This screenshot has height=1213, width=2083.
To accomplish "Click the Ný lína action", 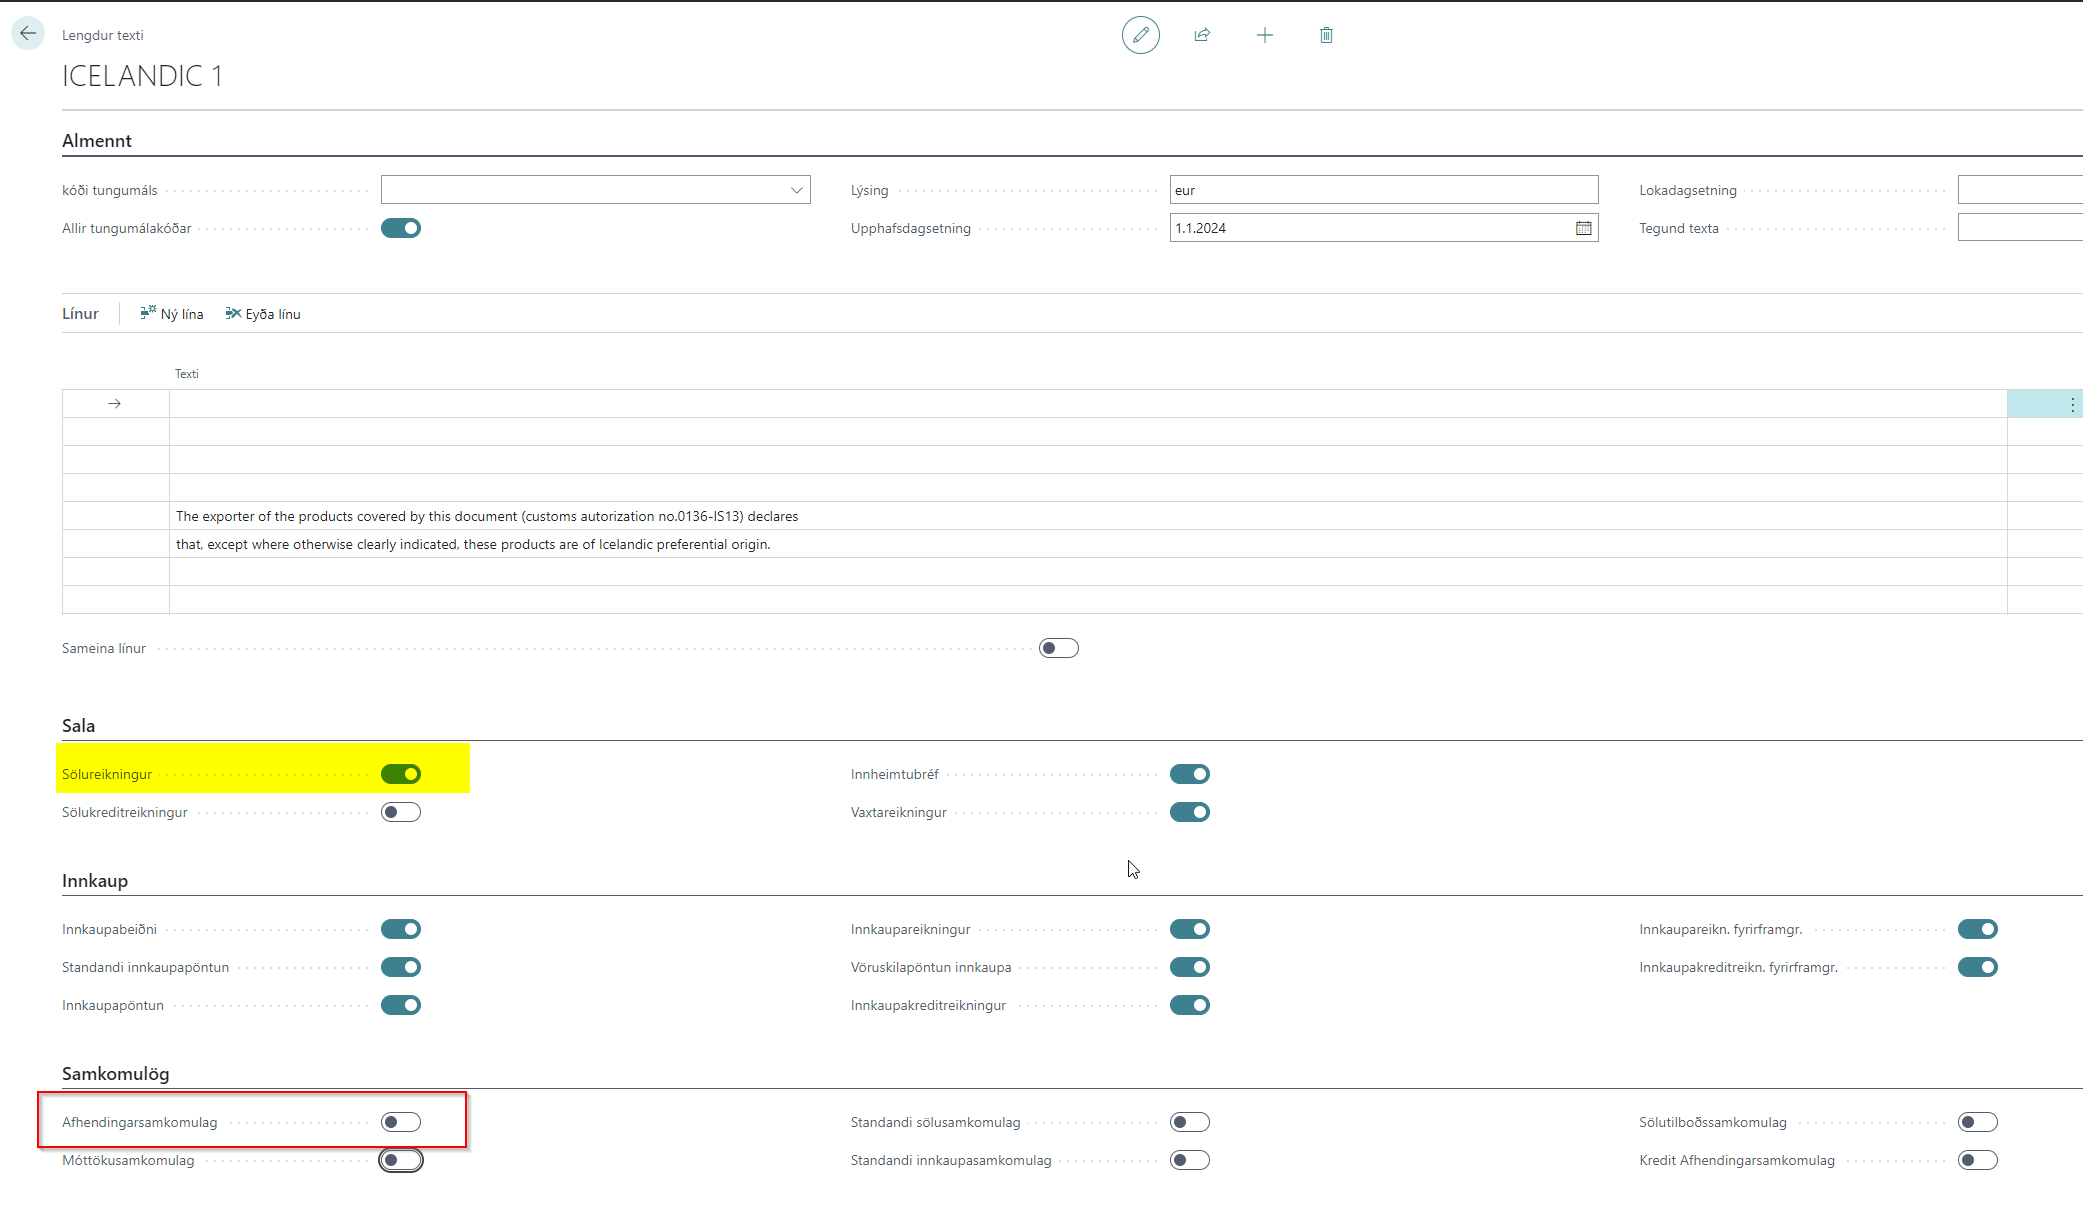I will [172, 314].
